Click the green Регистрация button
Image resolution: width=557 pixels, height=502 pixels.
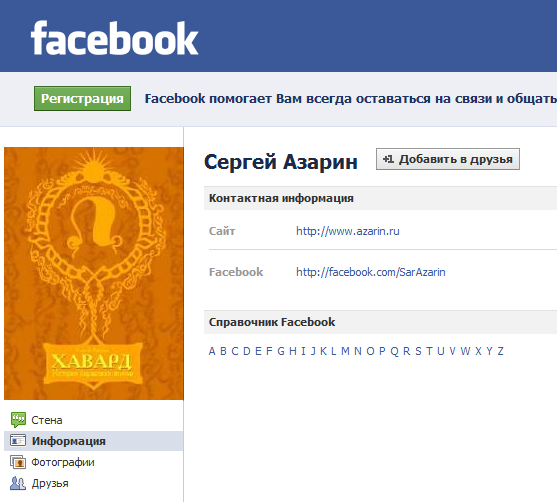click(82, 98)
